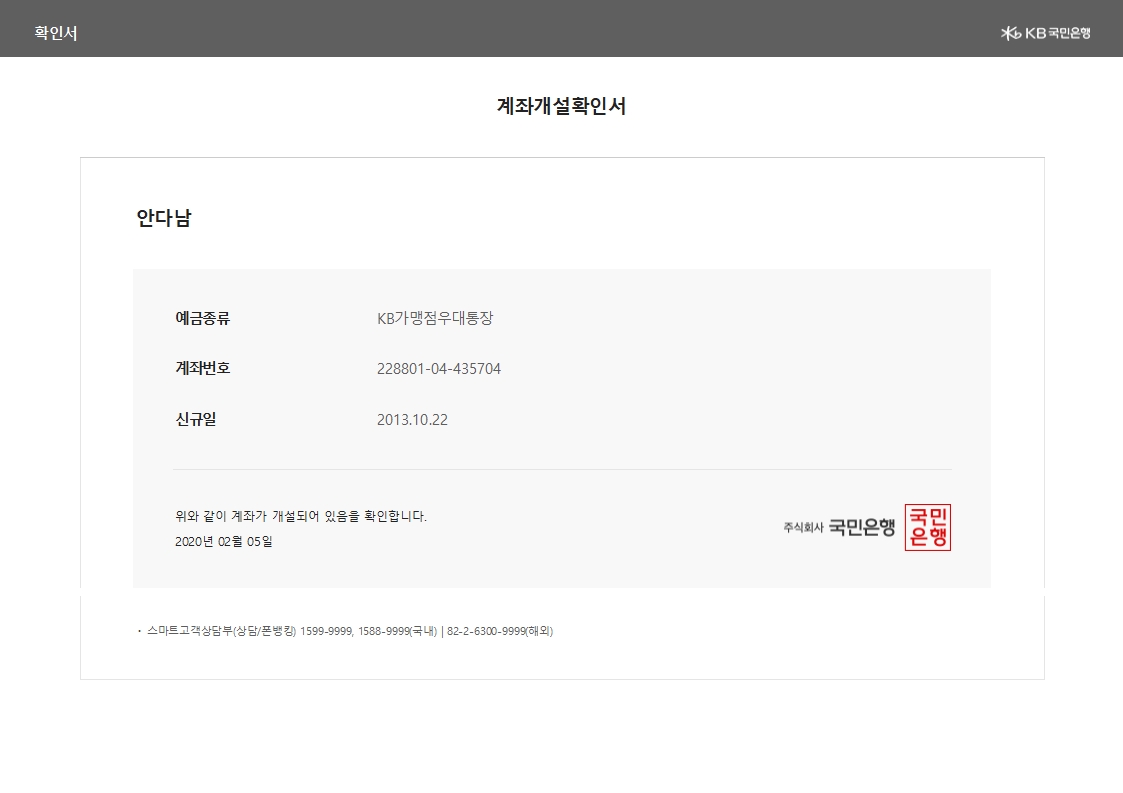Select the KB가맹점우대통장 deposit type value

[x=435, y=318]
